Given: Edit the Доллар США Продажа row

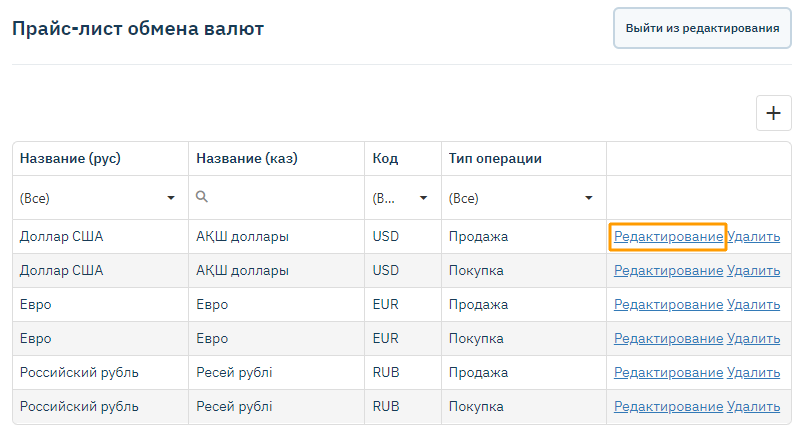Looking at the screenshot, I should [668, 237].
